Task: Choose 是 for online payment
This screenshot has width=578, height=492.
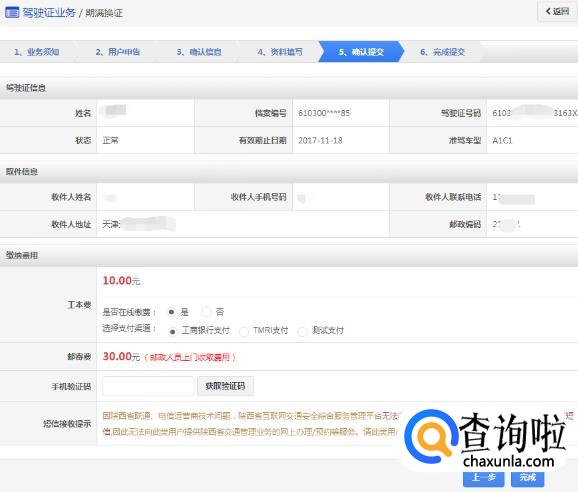Action: coord(171,312)
